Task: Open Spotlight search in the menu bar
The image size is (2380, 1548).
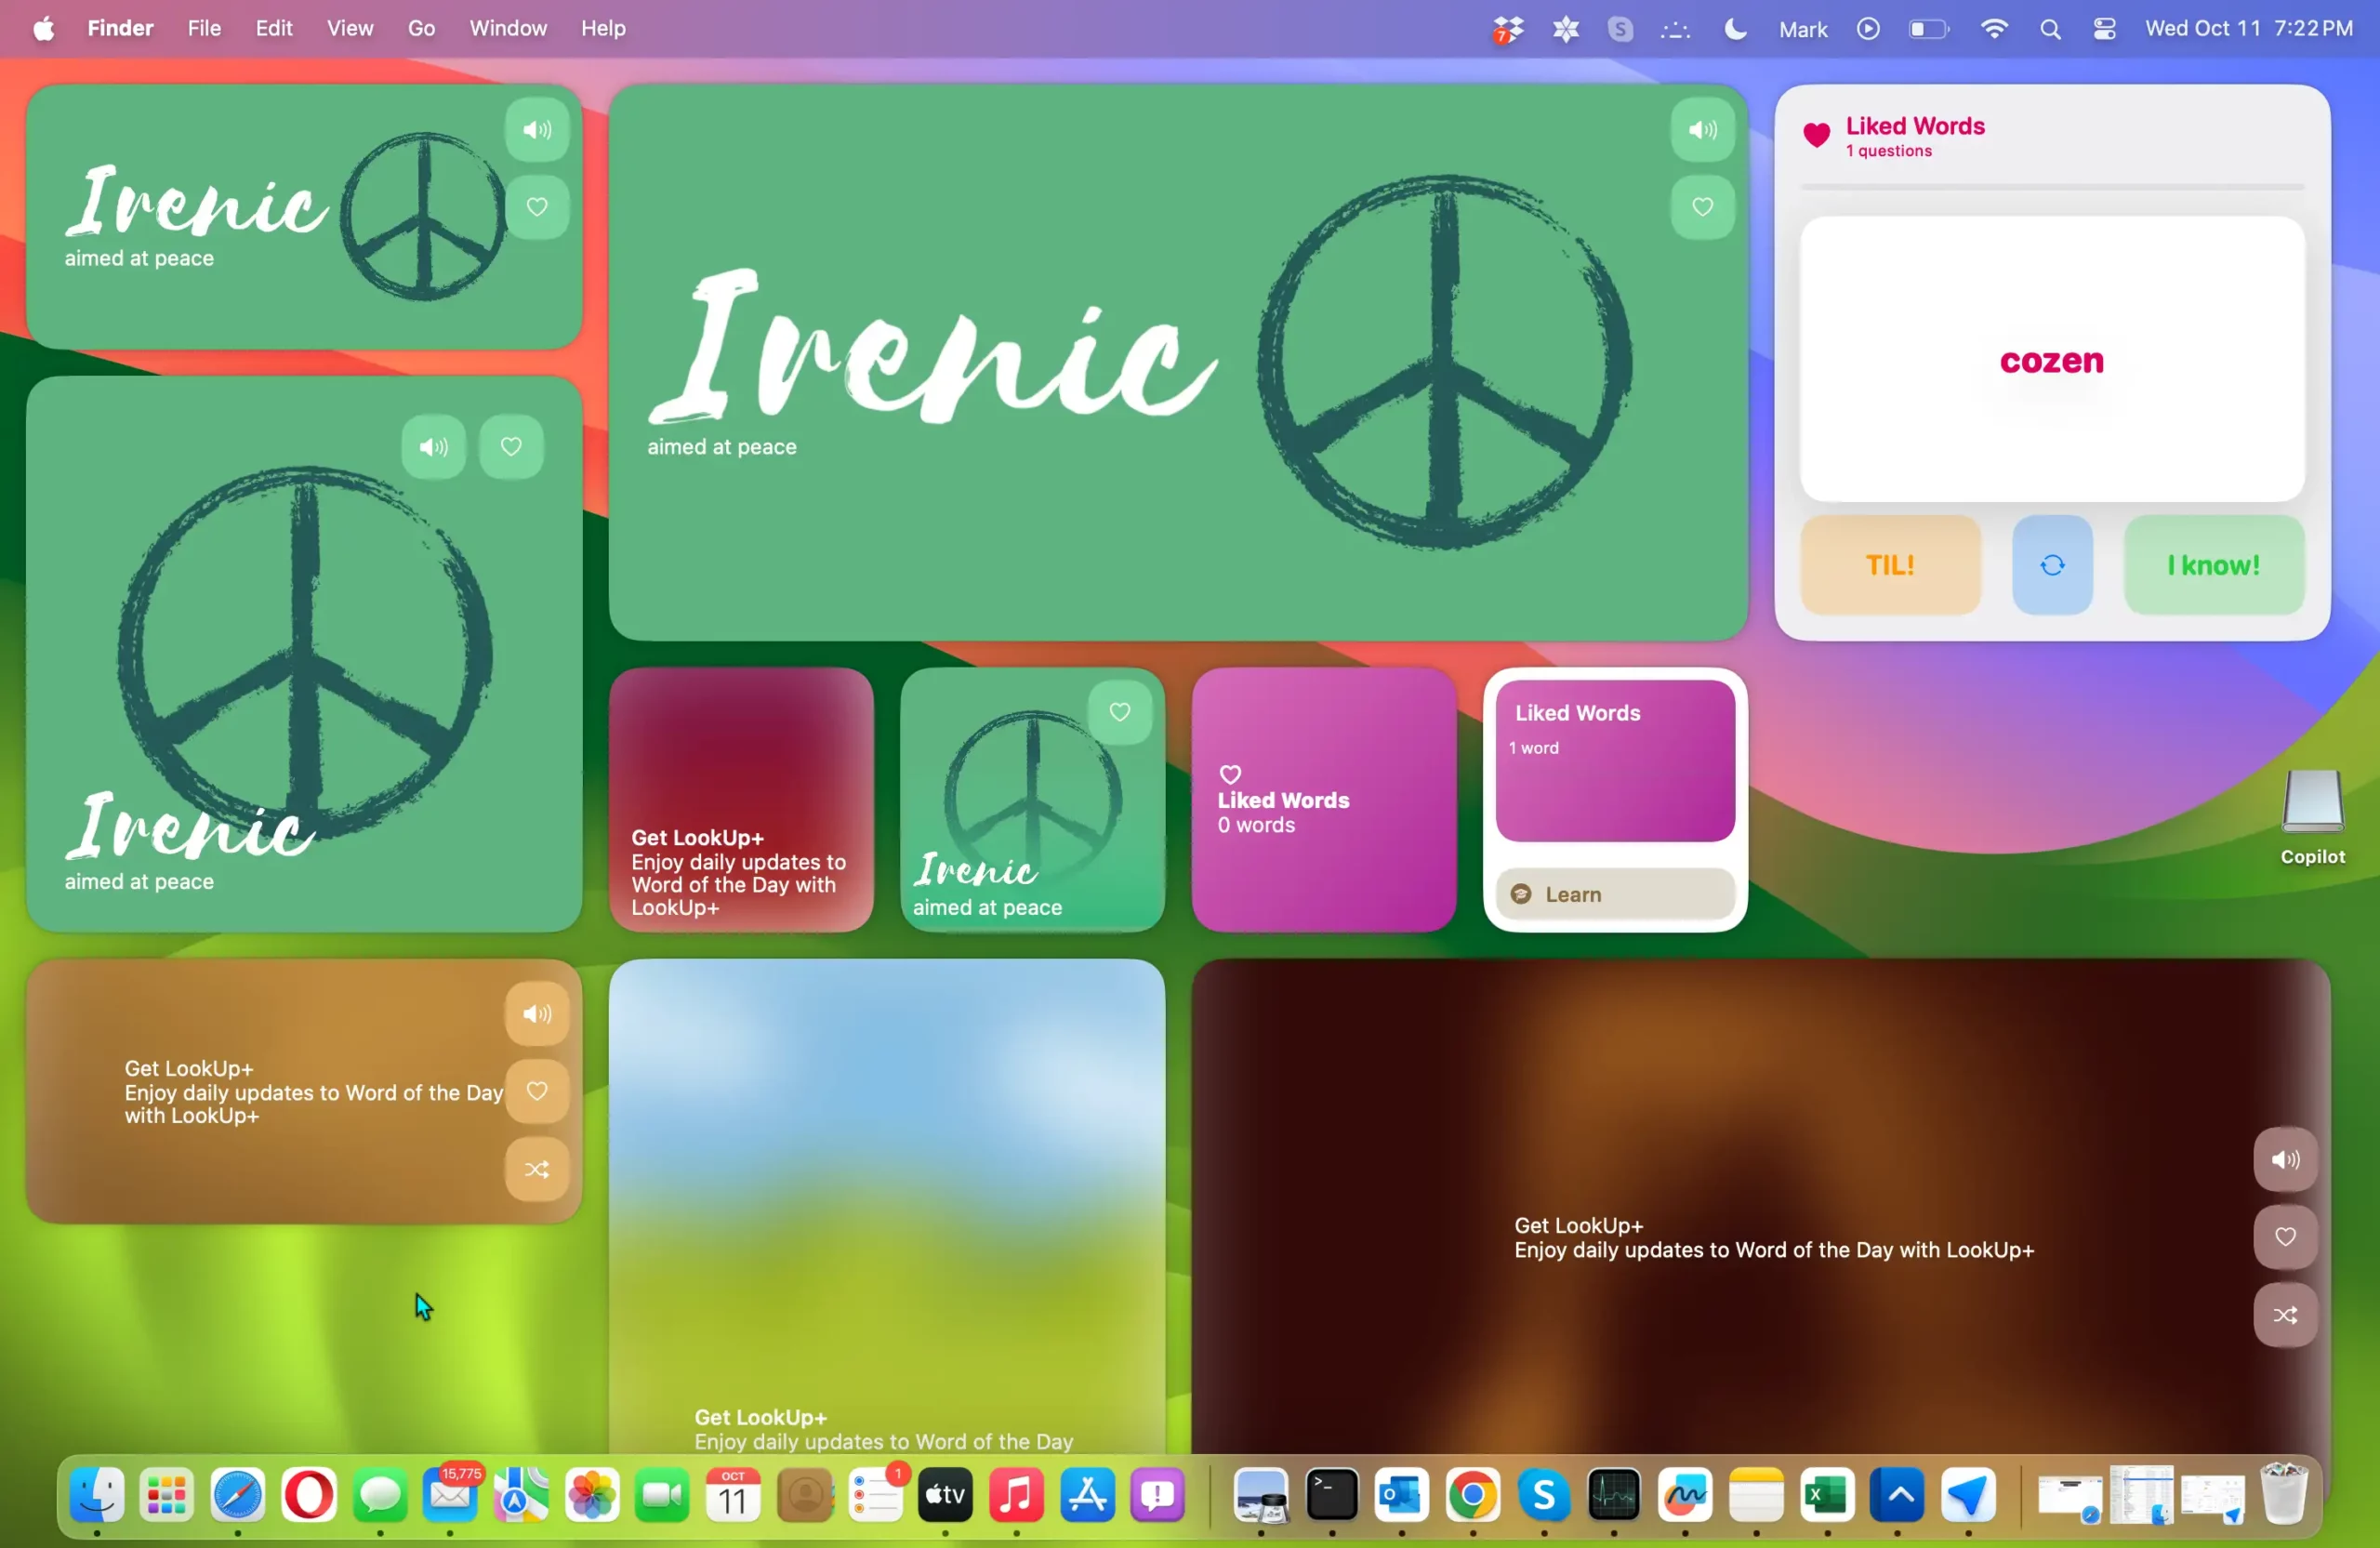Action: [x=2050, y=29]
